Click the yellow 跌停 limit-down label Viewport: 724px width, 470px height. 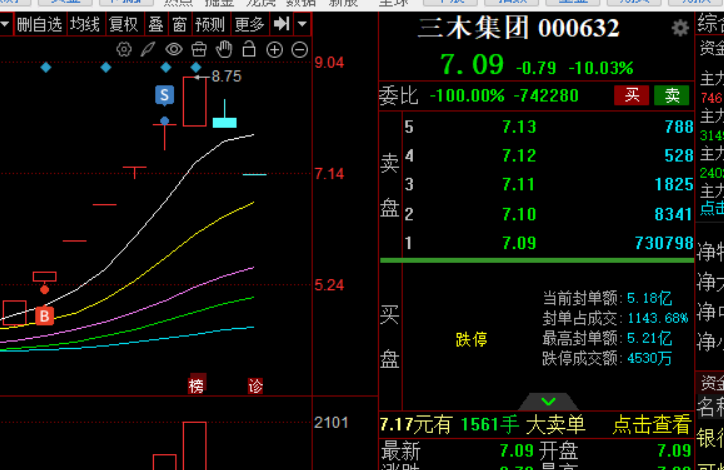click(x=471, y=340)
